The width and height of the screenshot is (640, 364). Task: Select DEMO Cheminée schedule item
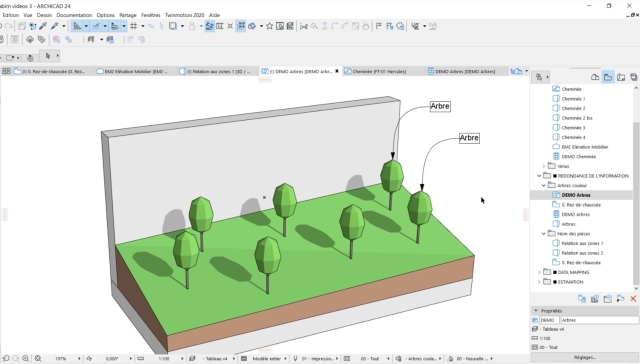click(x=578, y=157)
